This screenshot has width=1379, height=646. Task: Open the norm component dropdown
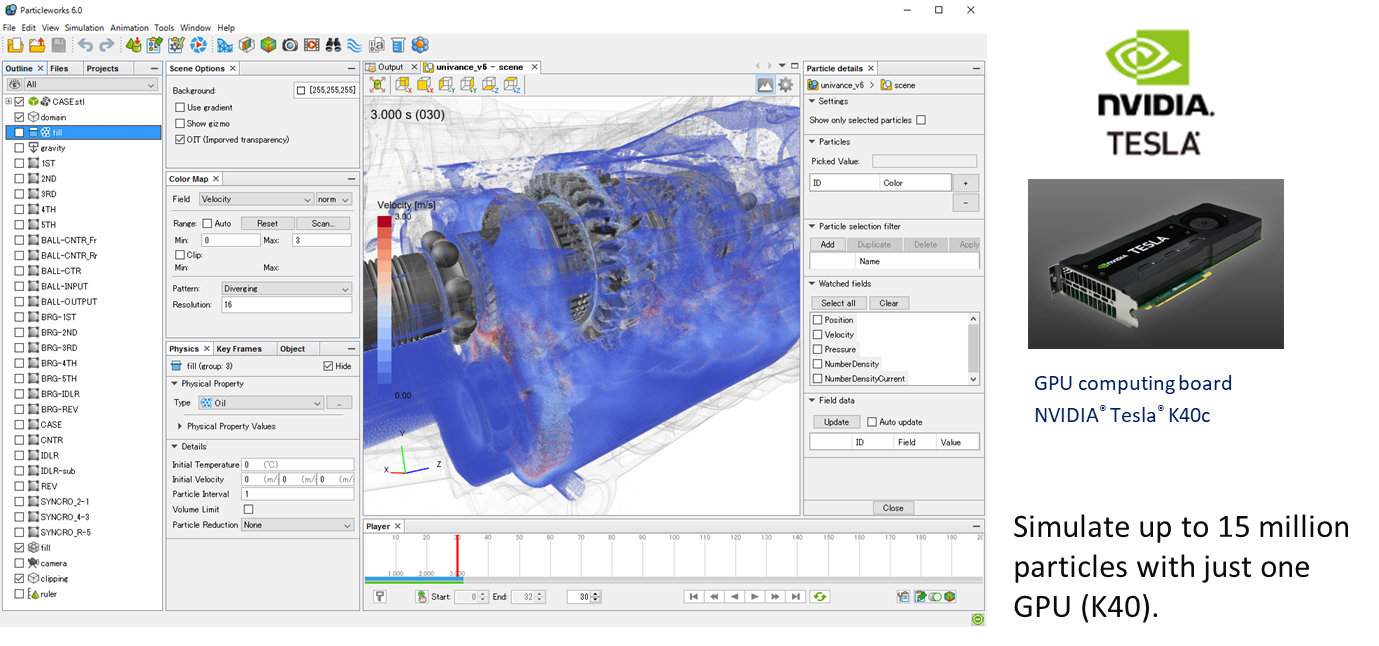pos(334,199)
